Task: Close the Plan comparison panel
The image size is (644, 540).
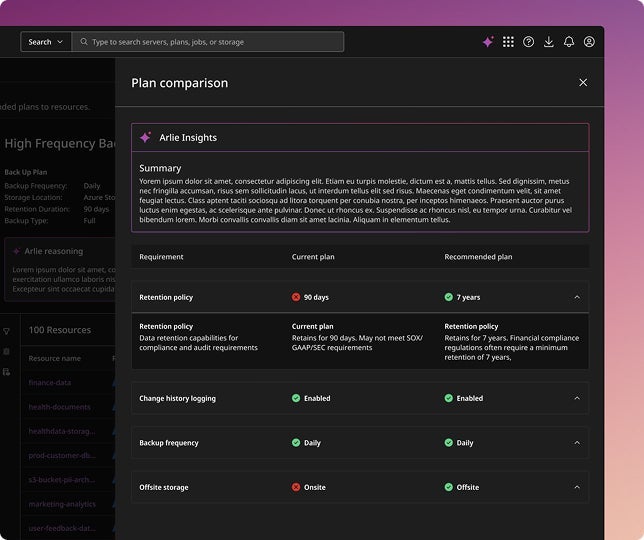Action: pos(583,83)
